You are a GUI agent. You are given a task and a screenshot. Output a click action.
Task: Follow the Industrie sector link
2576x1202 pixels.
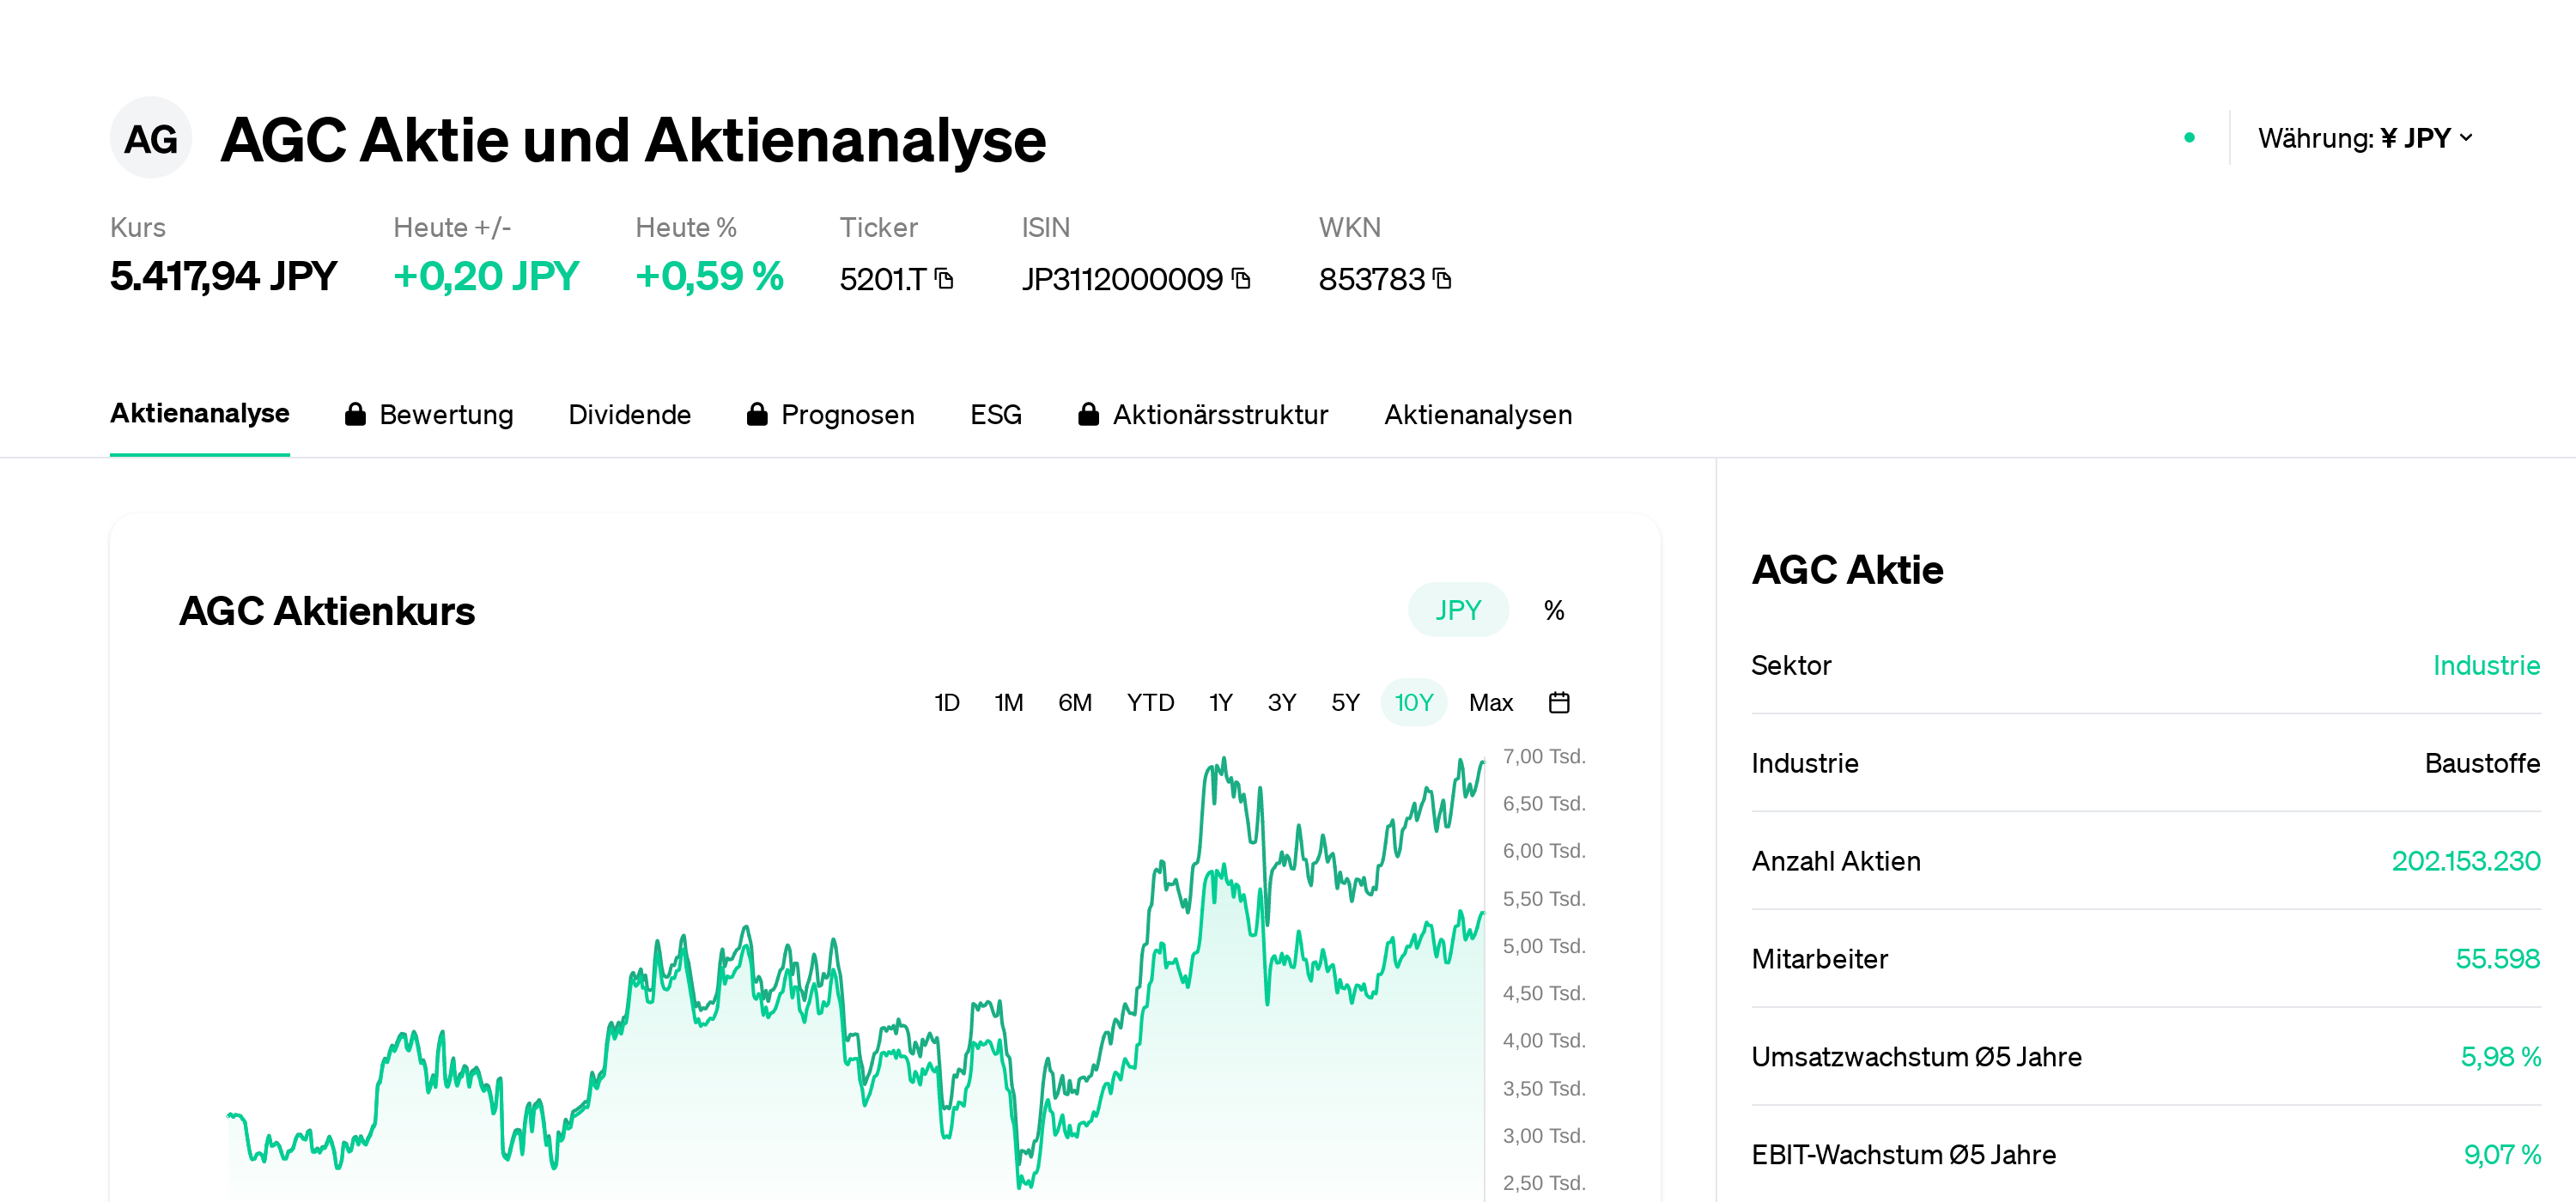point(2485,665)
